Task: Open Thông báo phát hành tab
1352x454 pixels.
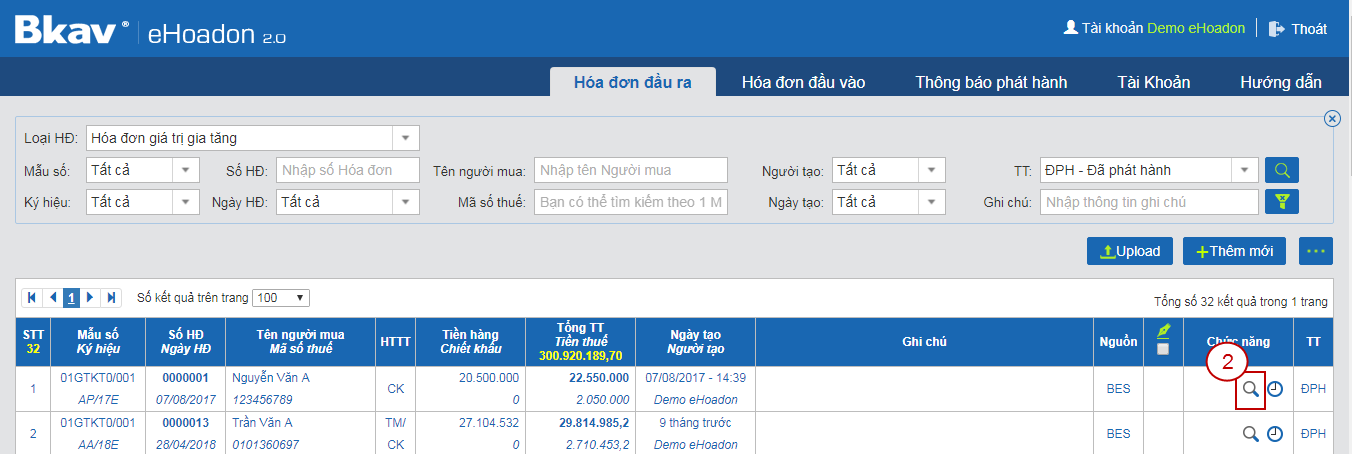Action: pyautogui.click(x=991, y=82)
